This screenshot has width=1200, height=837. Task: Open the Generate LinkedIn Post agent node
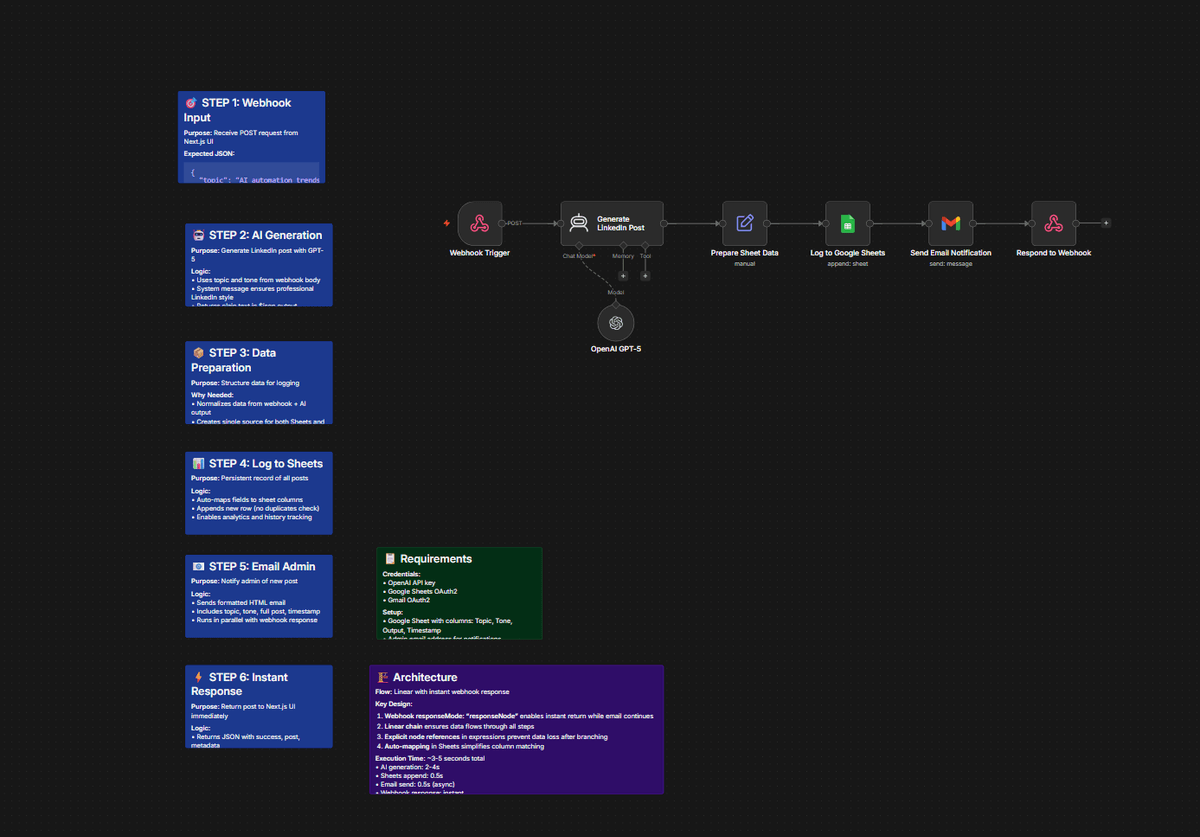[x=612, y=223]
